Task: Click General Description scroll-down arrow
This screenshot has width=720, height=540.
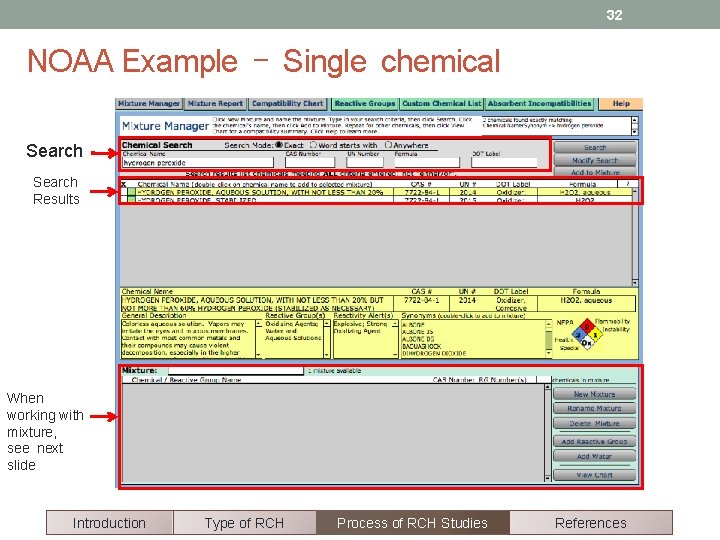Action: click(258, 354)
